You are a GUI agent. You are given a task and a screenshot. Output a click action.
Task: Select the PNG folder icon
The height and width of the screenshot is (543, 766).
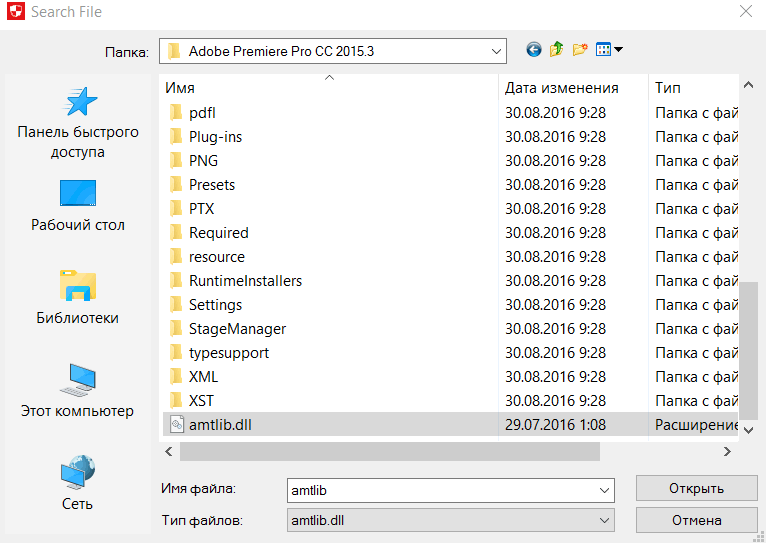(176, 161)
